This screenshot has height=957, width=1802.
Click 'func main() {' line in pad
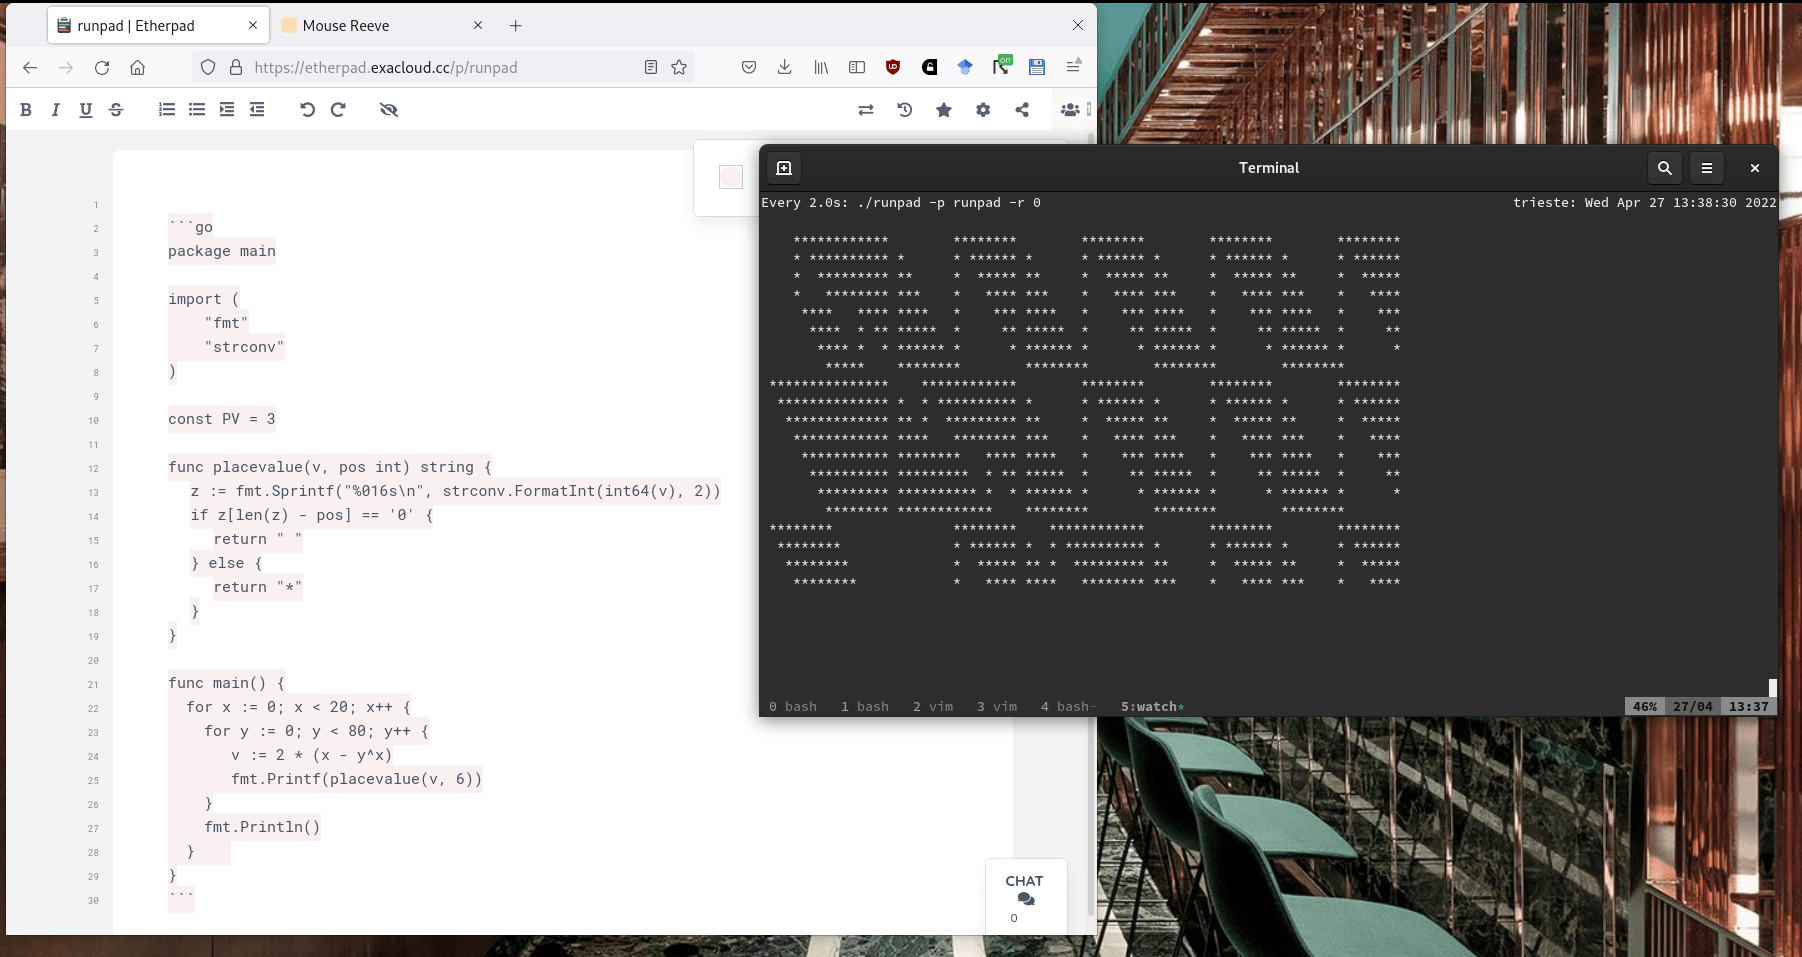226,683
